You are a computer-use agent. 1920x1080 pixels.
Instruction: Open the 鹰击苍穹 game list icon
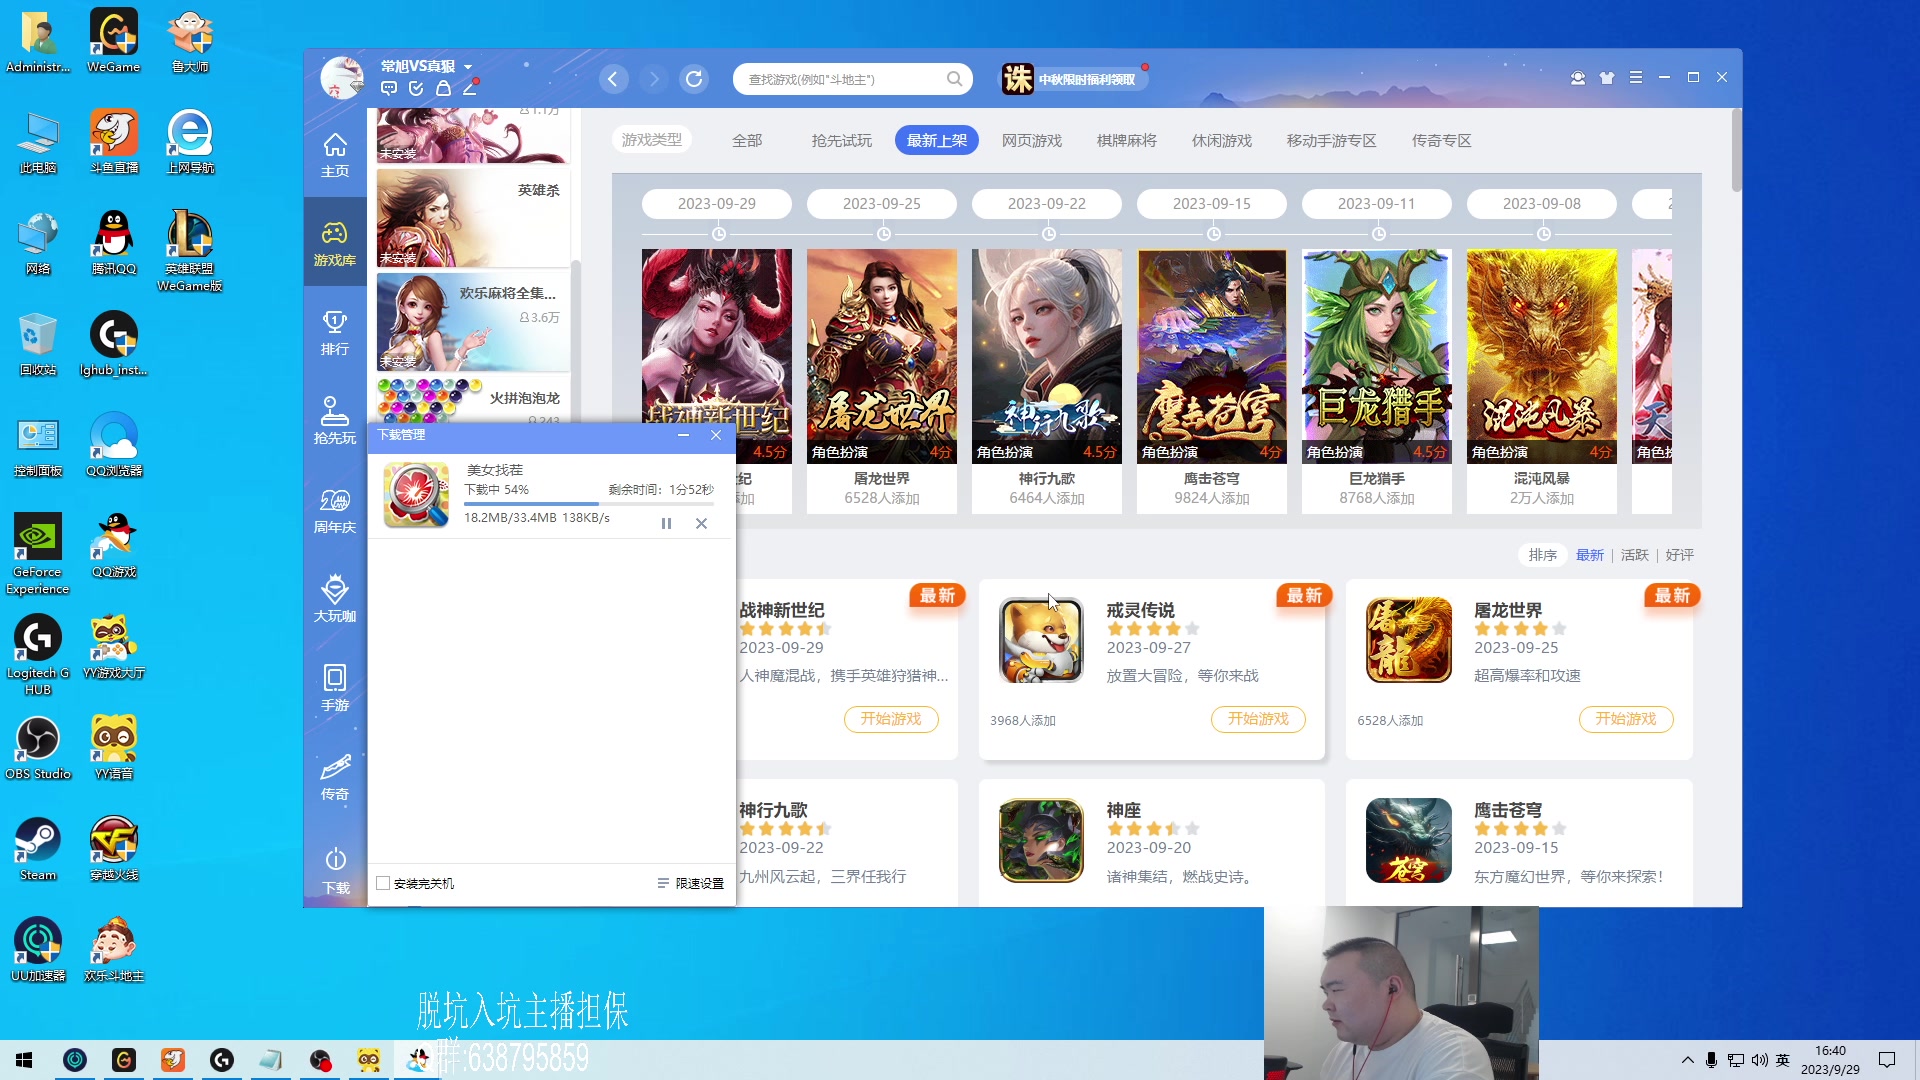tap(1408, 840)
